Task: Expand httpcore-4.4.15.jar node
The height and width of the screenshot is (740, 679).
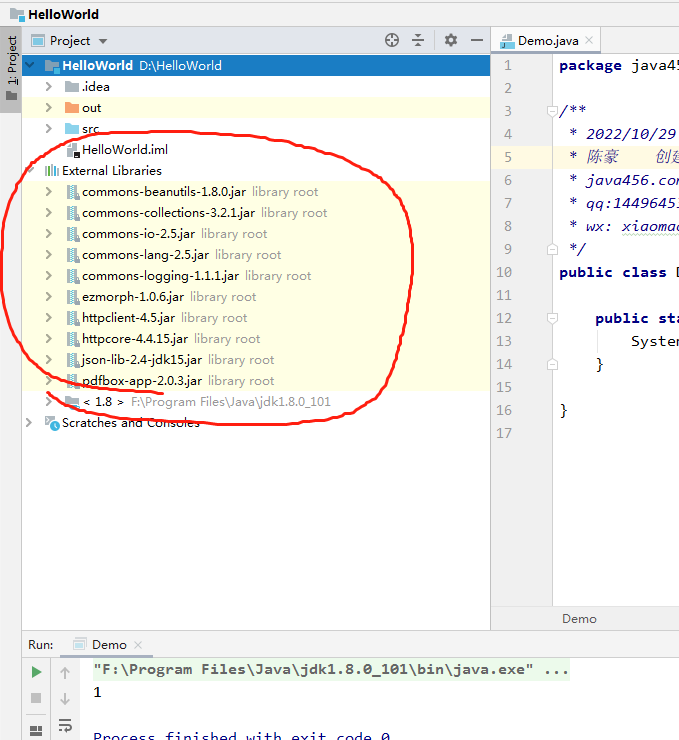Action: (x=49, y=338)
